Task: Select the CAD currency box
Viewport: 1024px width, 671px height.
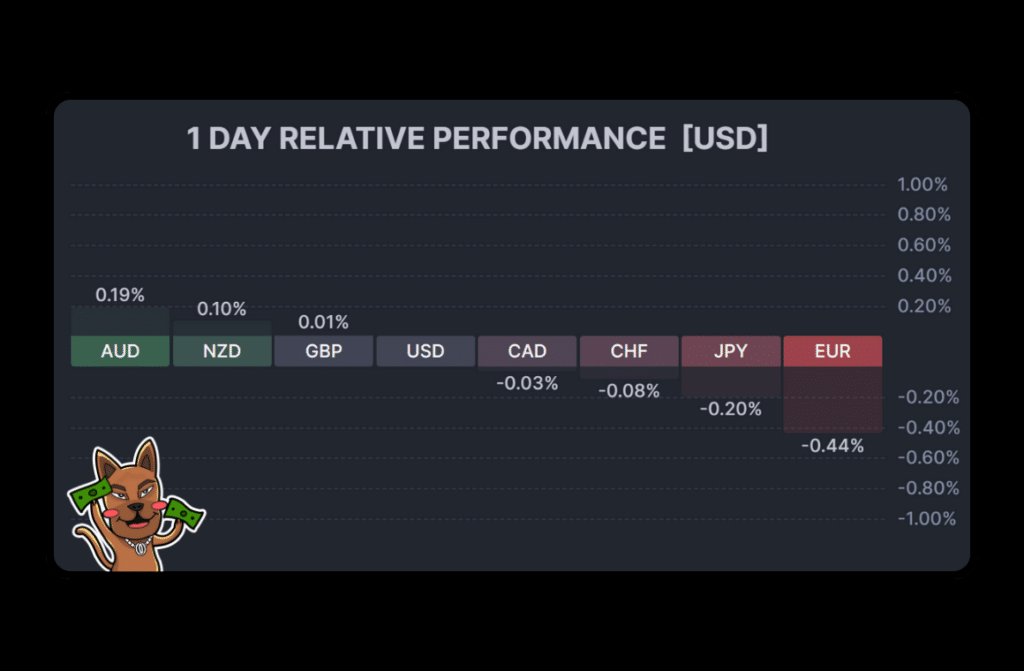Action: point(527,351)
